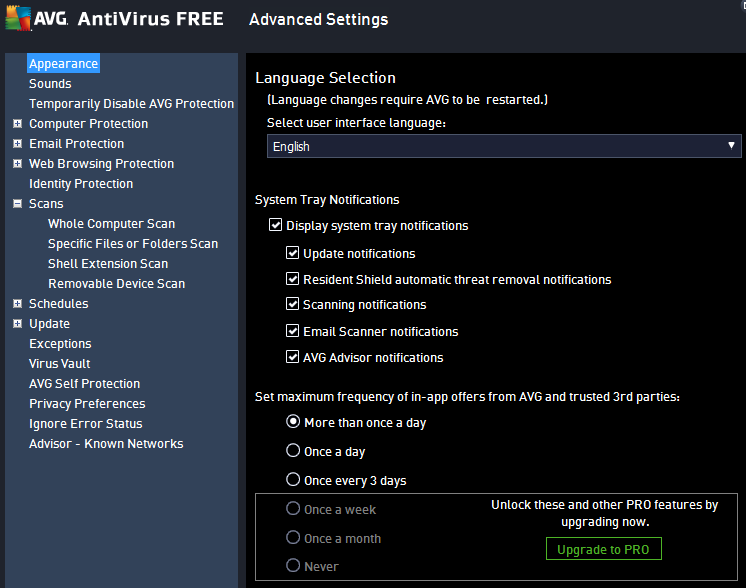Open the Exceptions settings page
The width and height of the screenshot is (746, 588).
point(60,343)
